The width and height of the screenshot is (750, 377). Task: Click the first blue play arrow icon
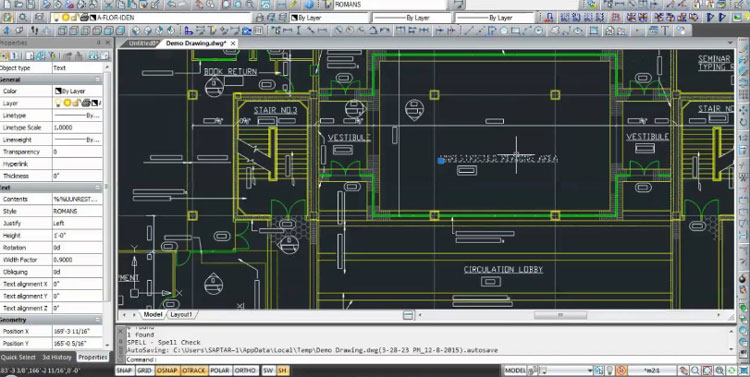pos(710,18)
